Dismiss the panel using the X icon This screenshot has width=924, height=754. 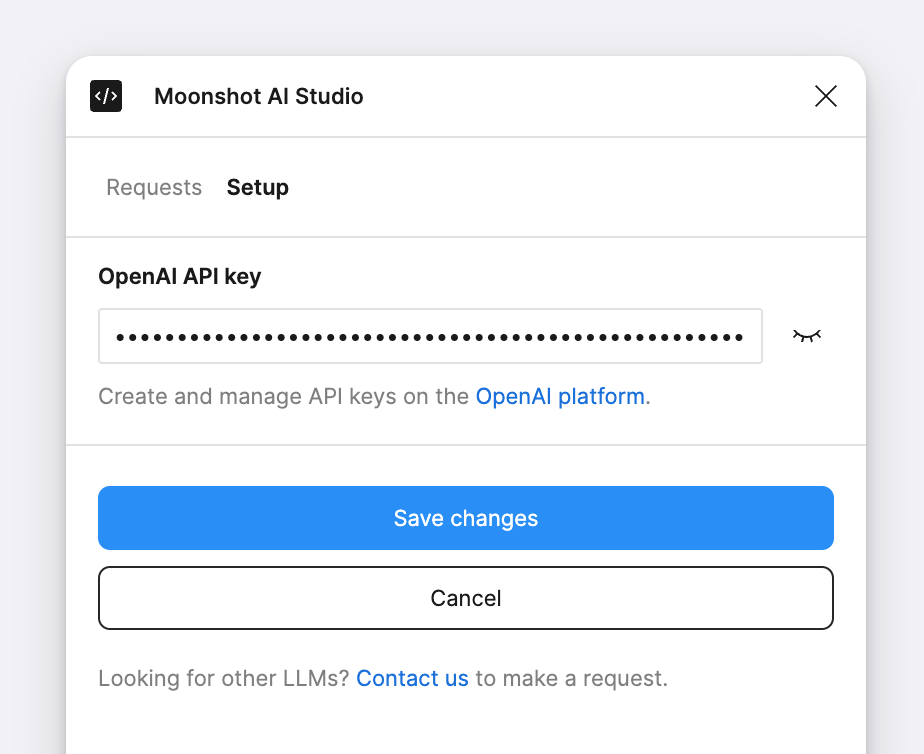click(x=826, y=96)
